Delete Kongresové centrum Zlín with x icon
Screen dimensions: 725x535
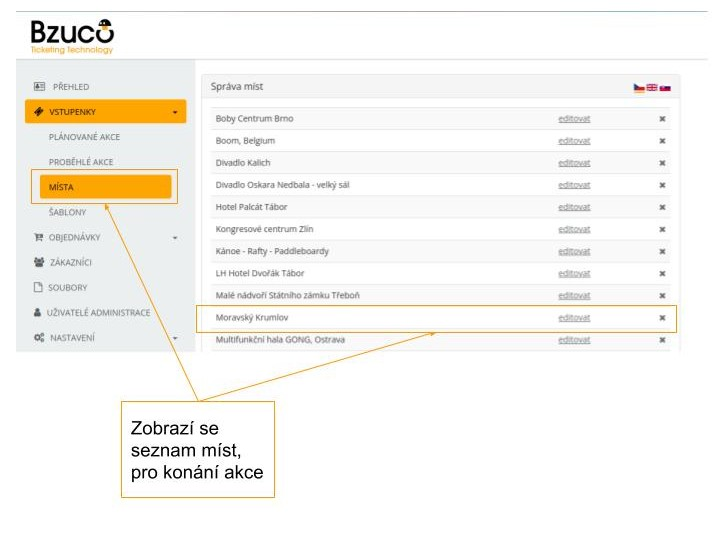coord(662,229)
